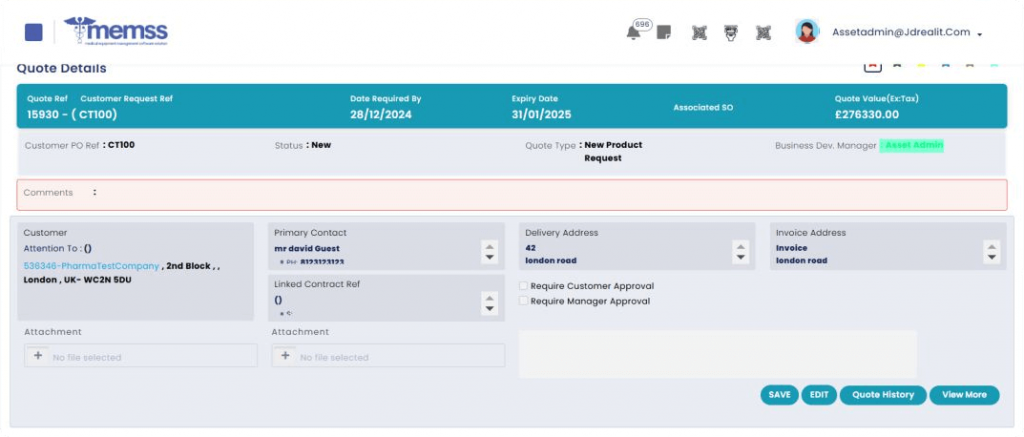Click the 'Associated SO' label
1024x437 pixels.
703,107
